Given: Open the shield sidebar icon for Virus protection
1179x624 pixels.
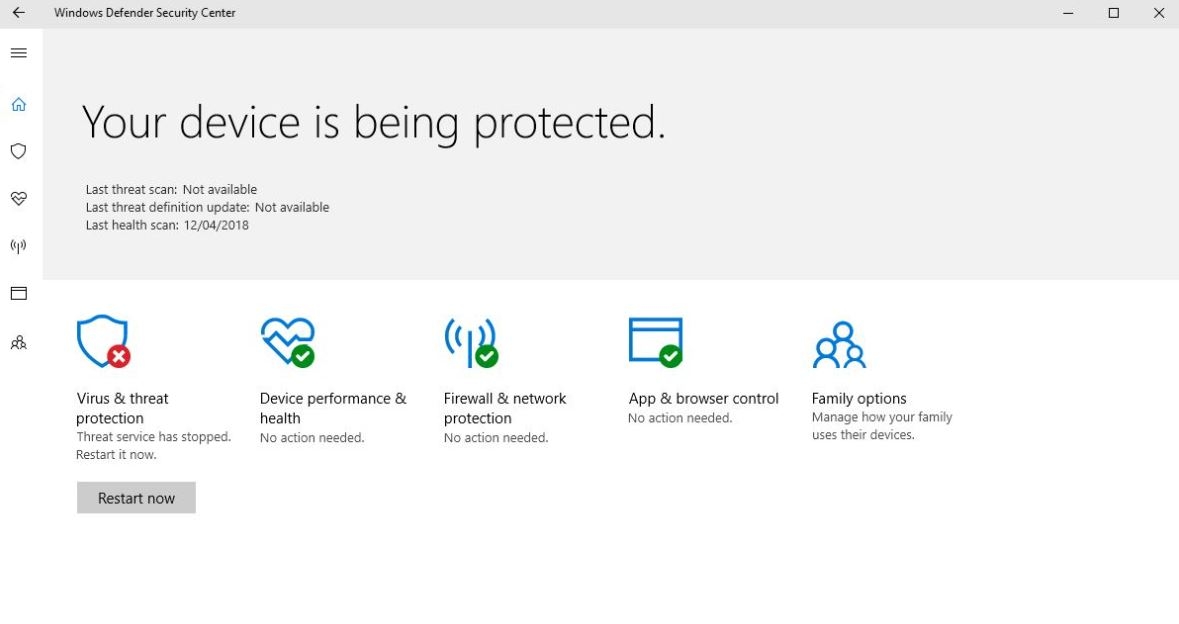Looking at the screenshot, I should tap(18, 151).
